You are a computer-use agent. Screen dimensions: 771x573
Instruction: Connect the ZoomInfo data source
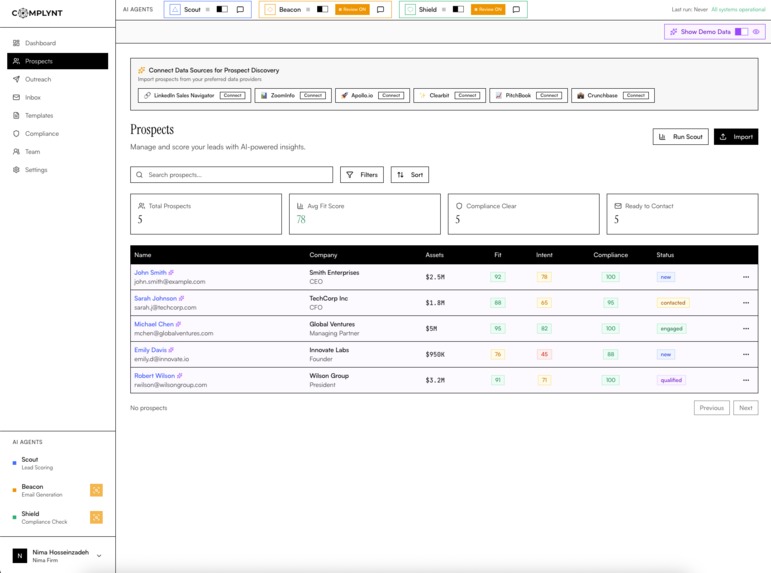click(x=313, y=95)
